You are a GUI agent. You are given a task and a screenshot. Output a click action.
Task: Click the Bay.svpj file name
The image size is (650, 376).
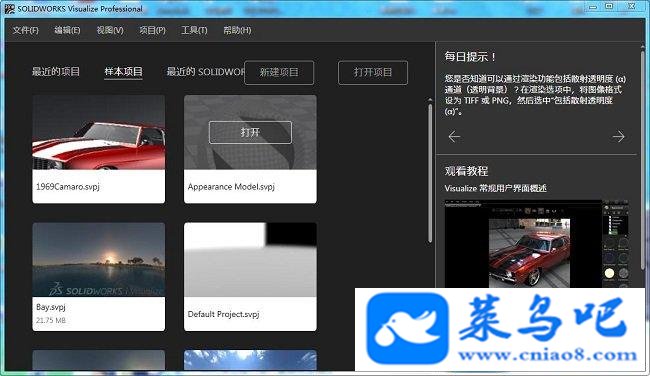tap(51, 307)
